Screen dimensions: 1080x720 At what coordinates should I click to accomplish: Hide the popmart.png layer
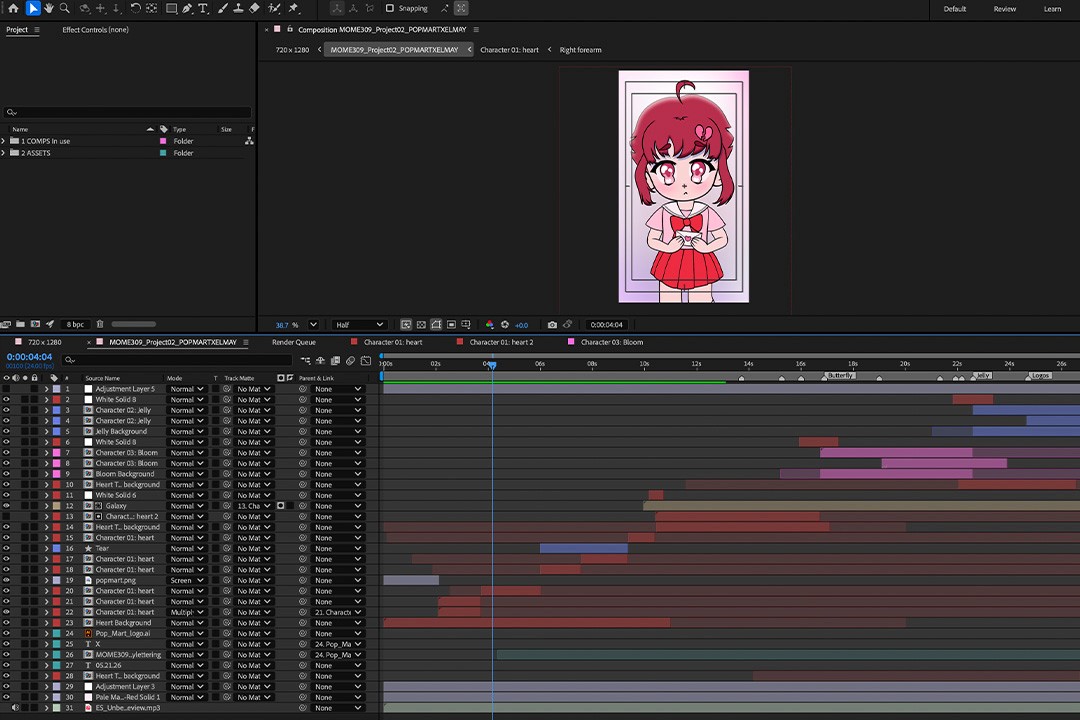pos(6,580)
